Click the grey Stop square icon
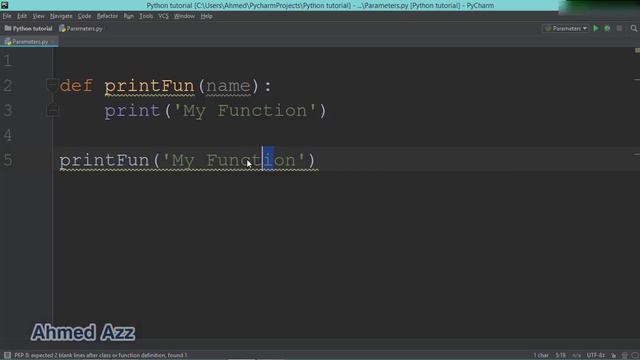640x360 pixels. click(x=619, y=28)
